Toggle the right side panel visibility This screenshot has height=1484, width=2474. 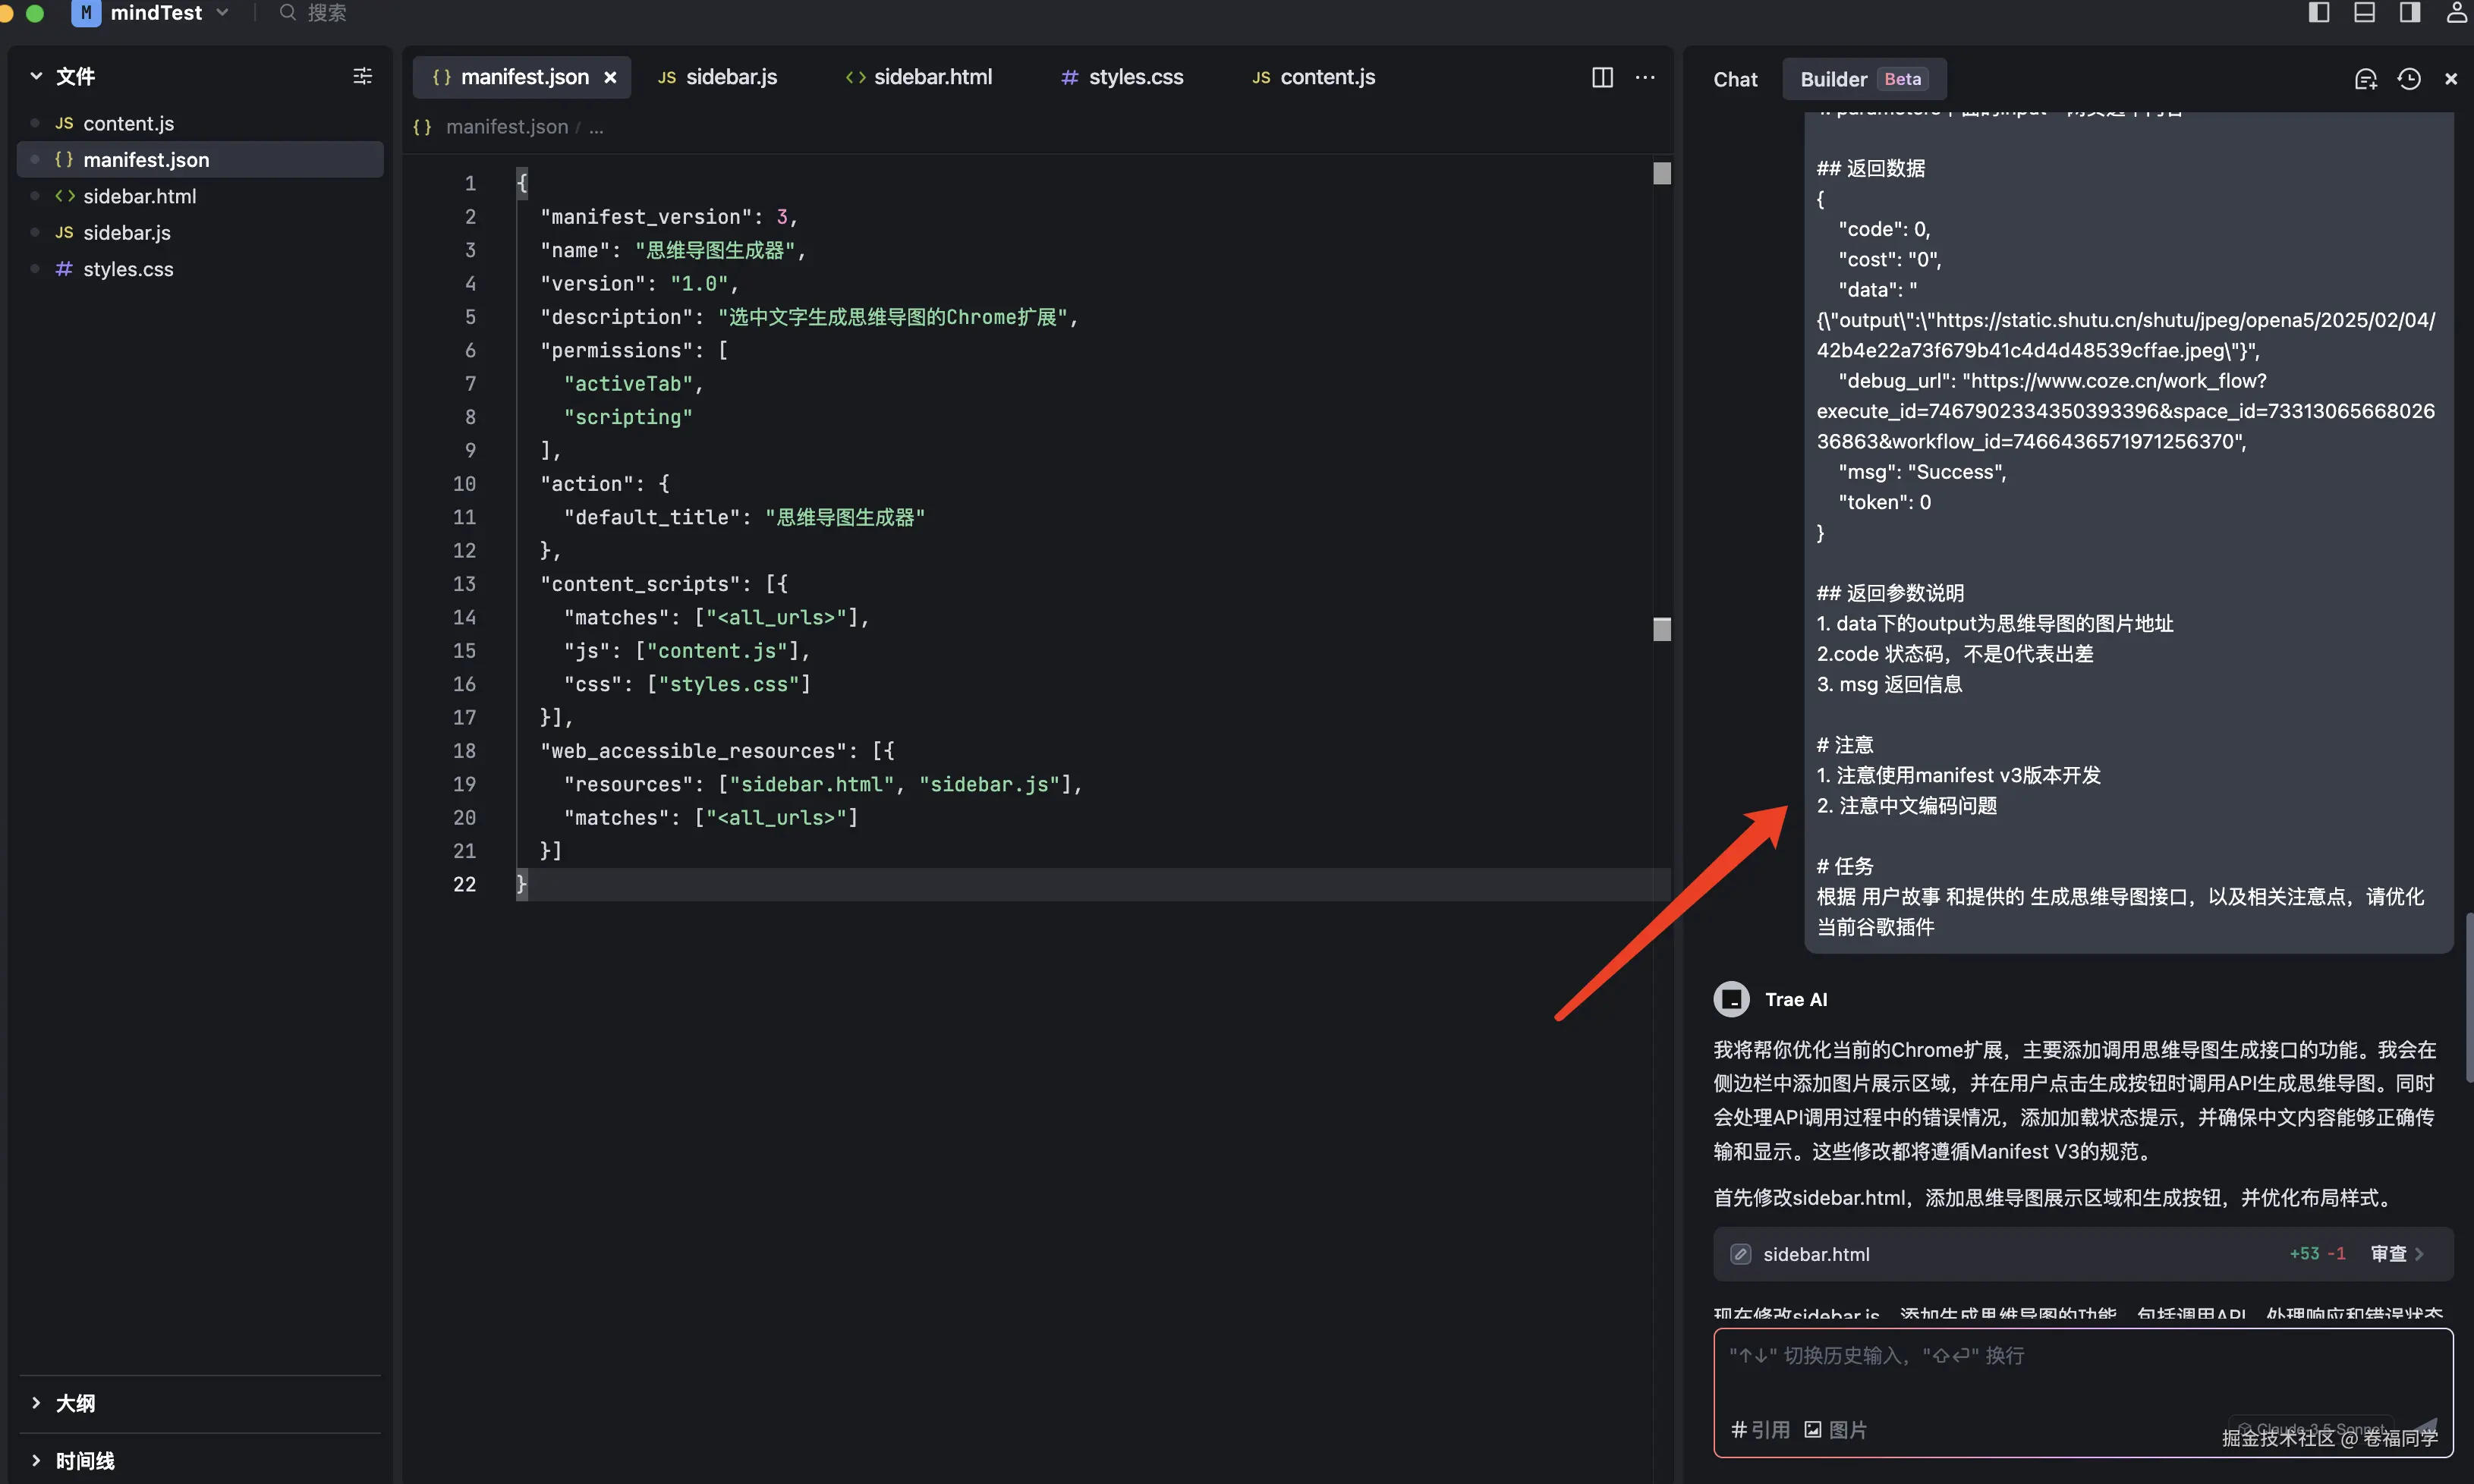coord(2409,12)
